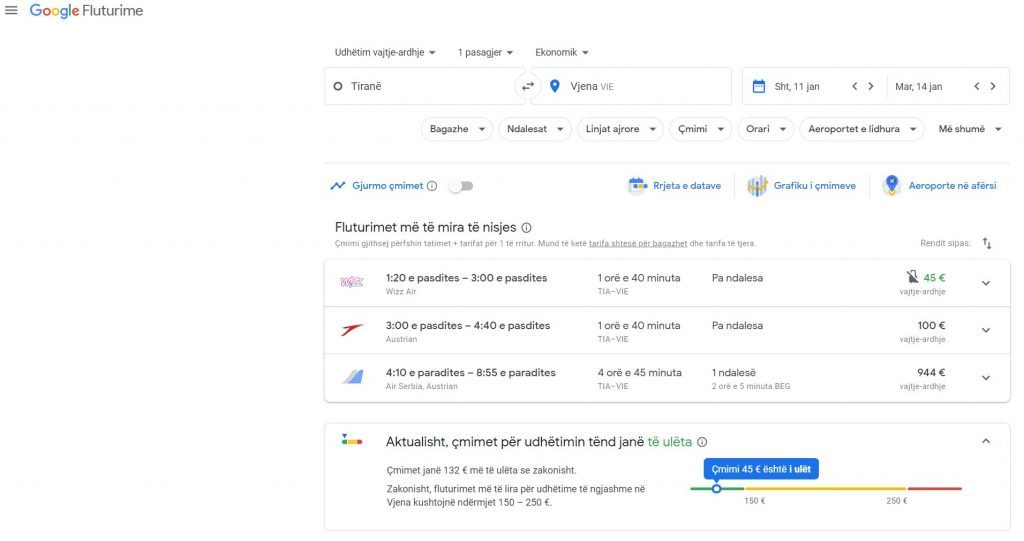Open the Ekonomik cabin class dropdown
The width and height of the screenshot is (1024, 541).
coord(562,52)
